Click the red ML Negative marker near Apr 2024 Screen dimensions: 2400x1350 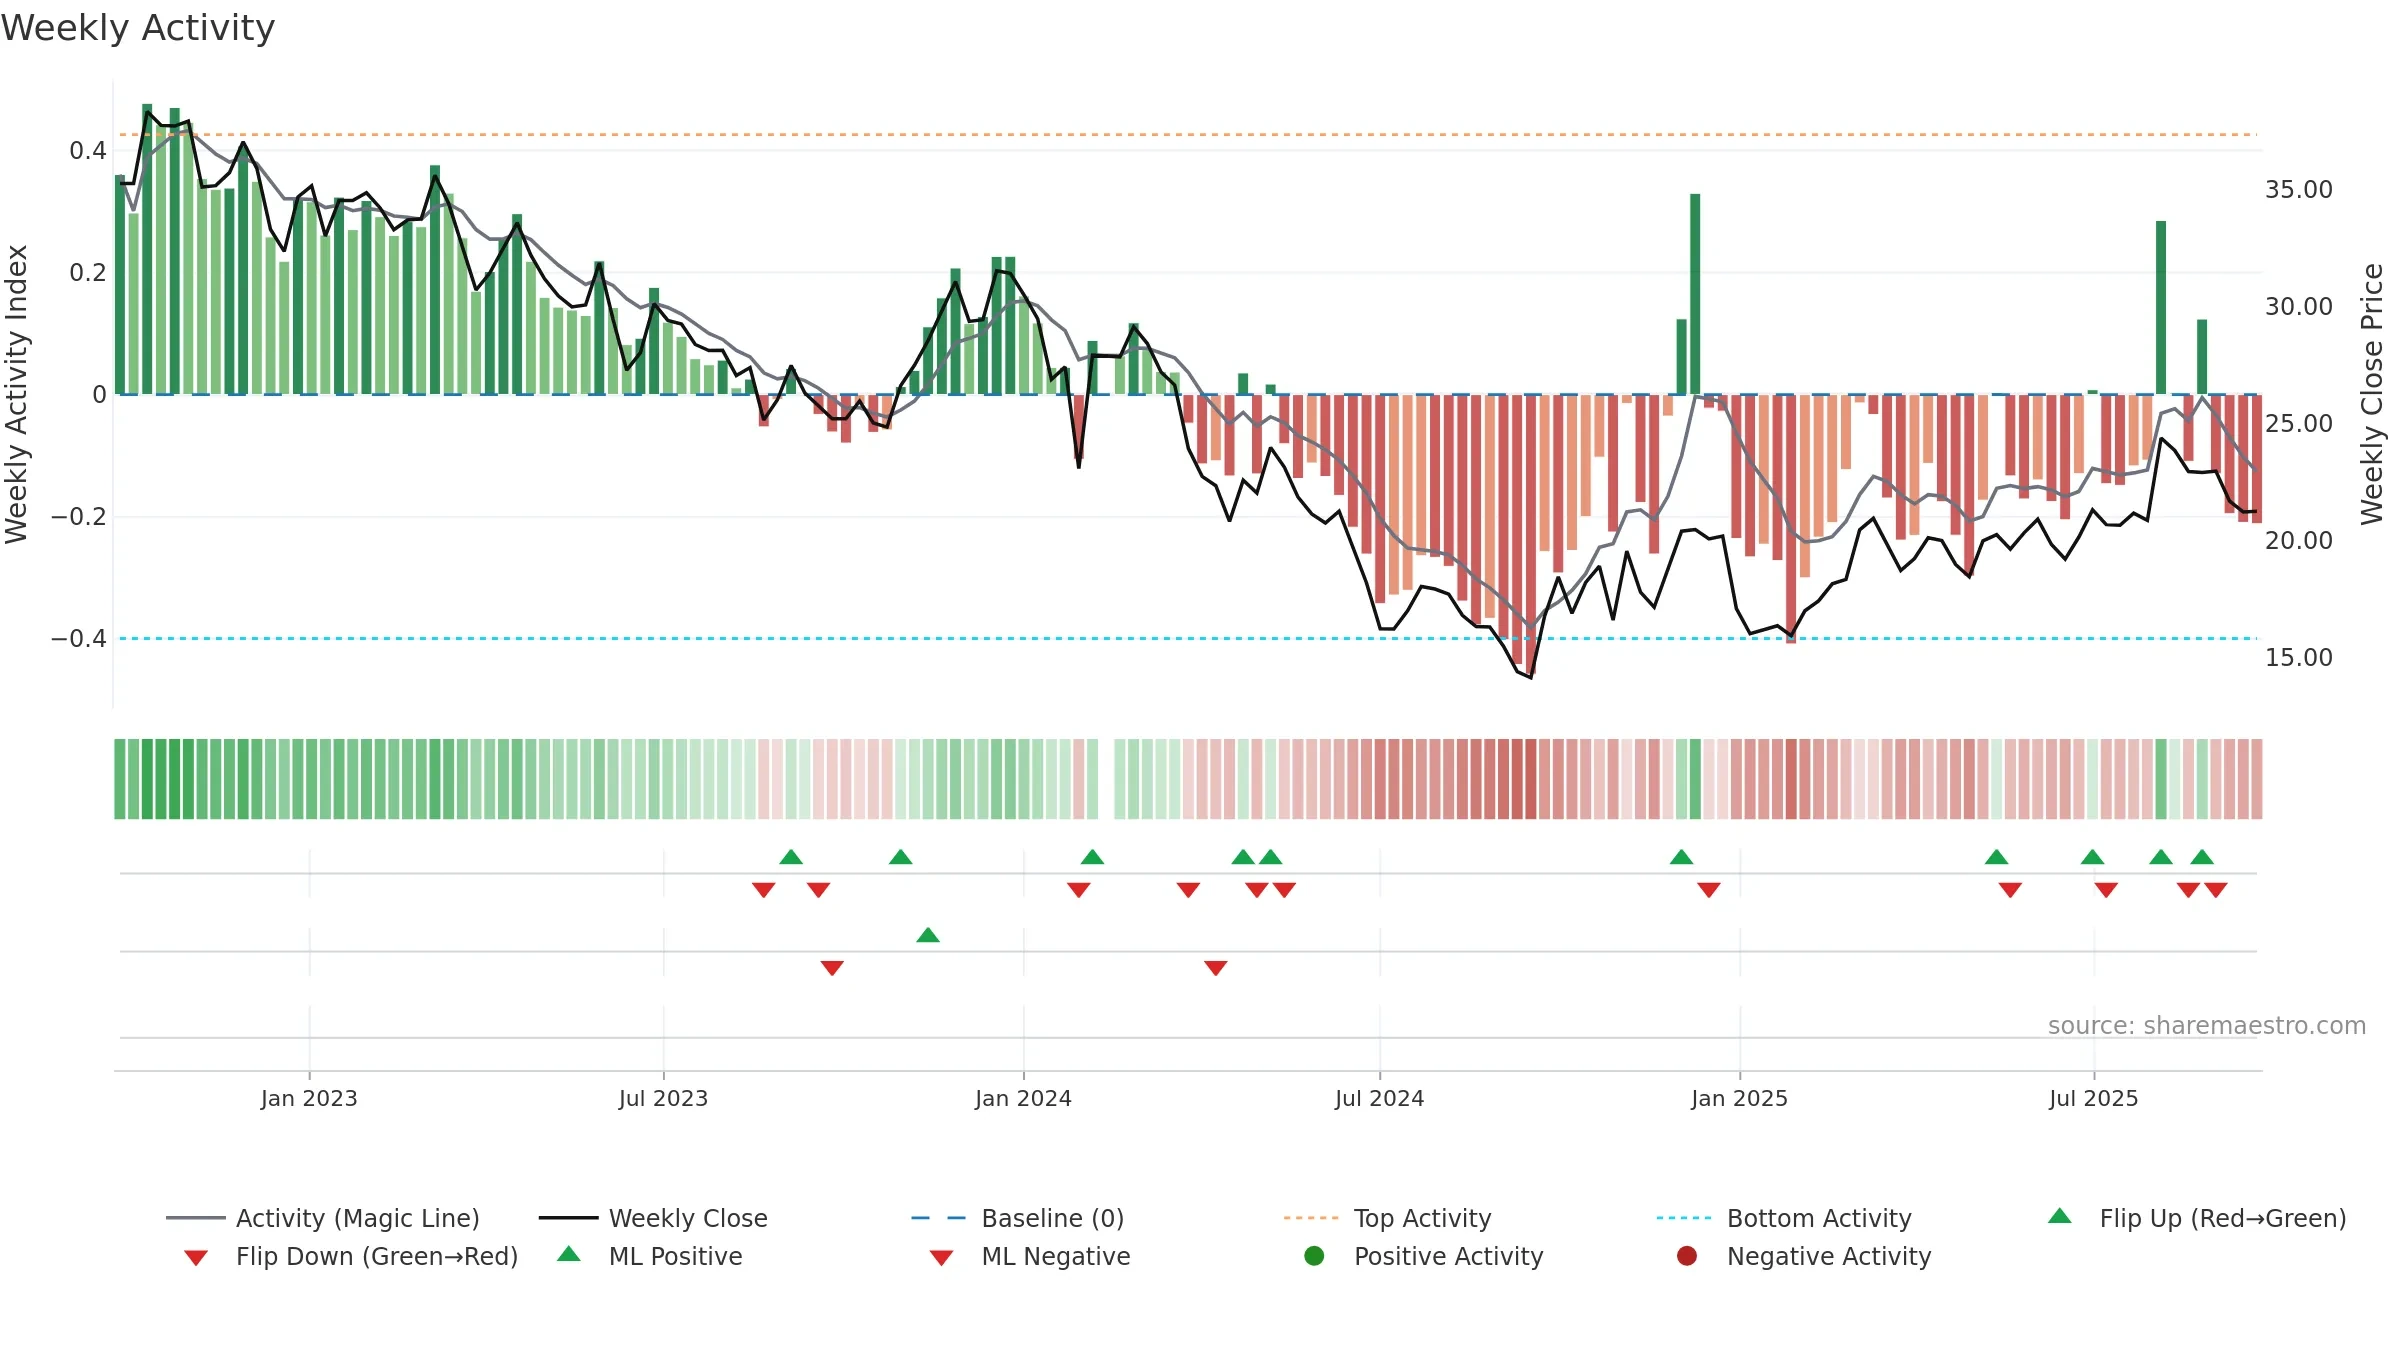pyautogui.click(x=1216, y=968)
